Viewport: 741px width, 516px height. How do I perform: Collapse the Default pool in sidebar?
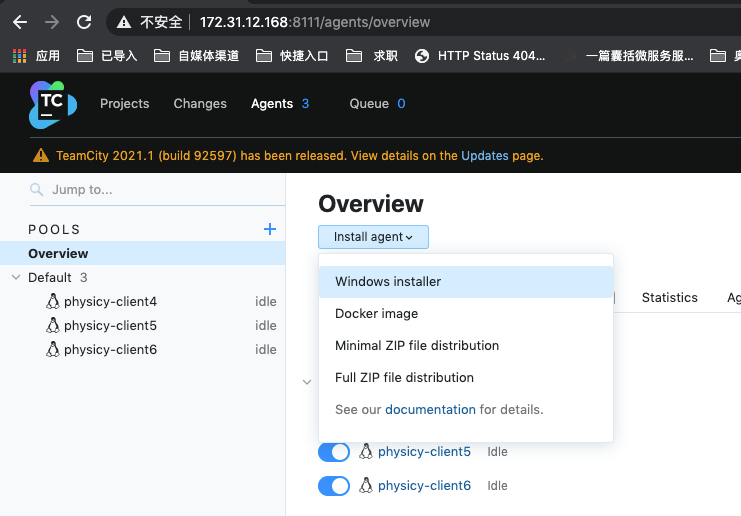(x=16, y=277)
